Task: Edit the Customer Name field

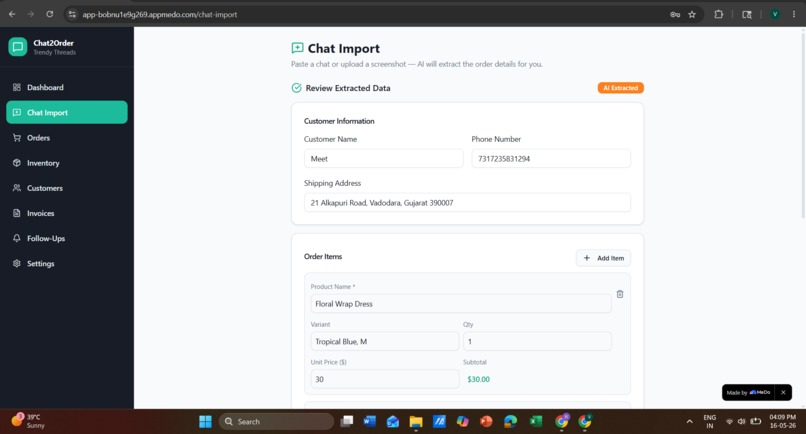Action: [x=383, y=159]
